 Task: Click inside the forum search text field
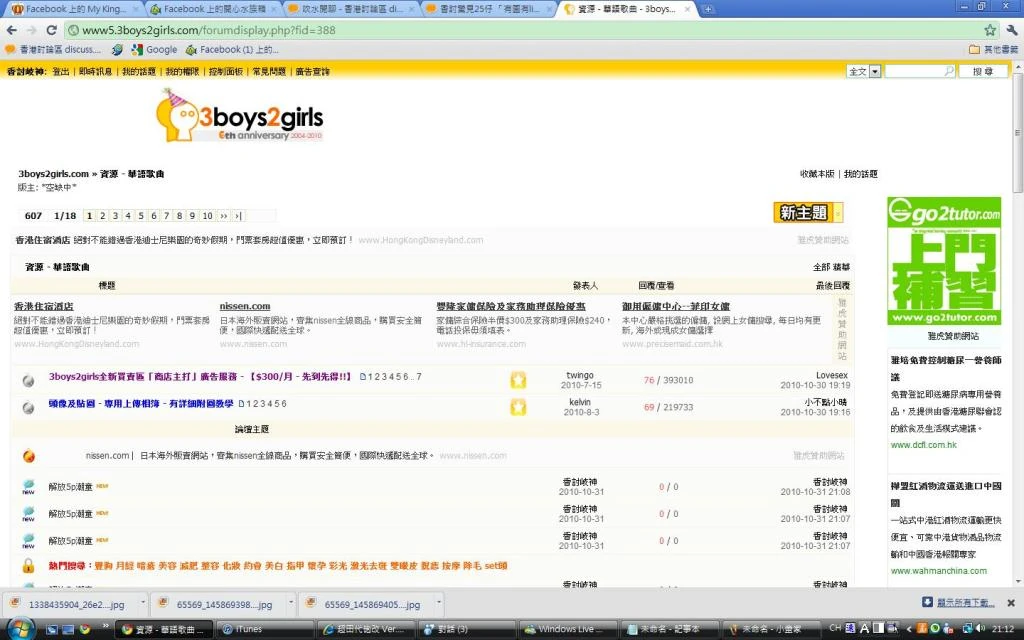click(x=914, y=71)
